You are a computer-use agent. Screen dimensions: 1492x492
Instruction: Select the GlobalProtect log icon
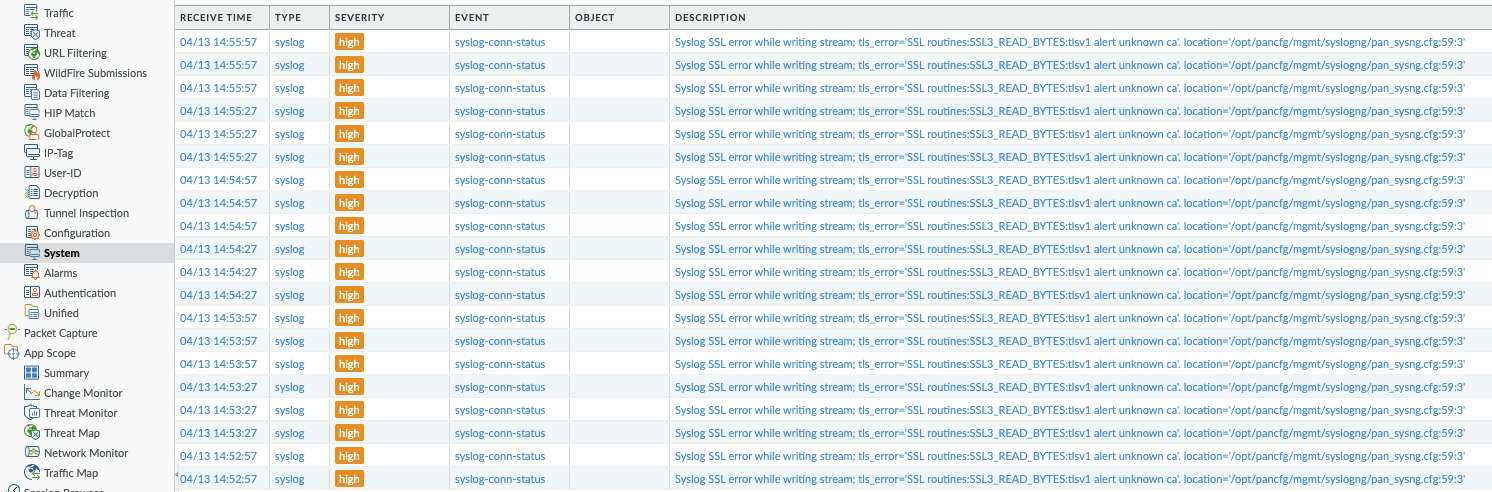(x=31, y=133)
